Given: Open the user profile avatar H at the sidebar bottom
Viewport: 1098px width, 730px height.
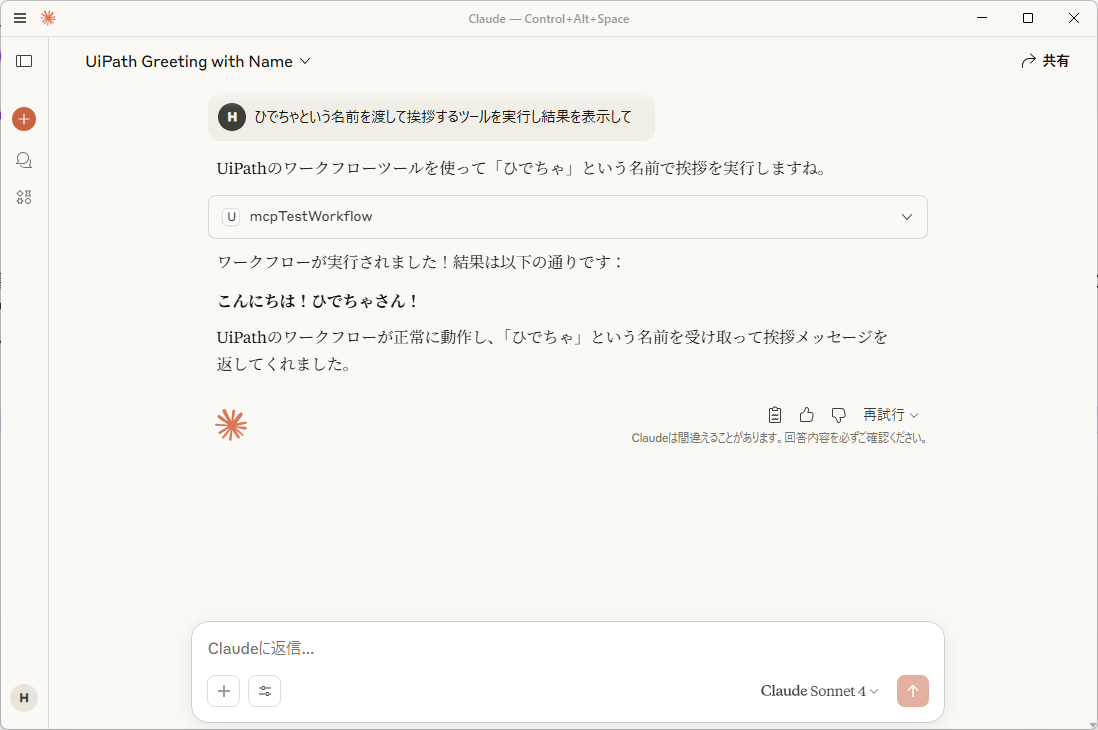Looking at the screenshot, I should coord(24,698).
